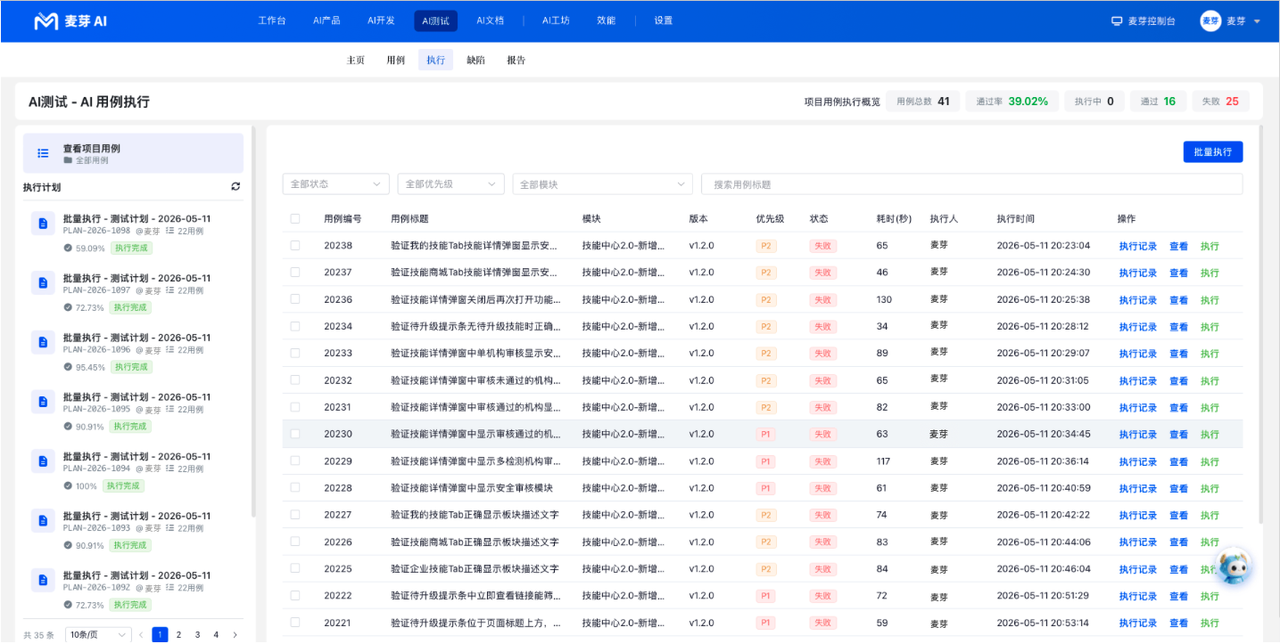1280x644 pixels.
Task: Check the box for case 20234
Action: click(295, 326)
